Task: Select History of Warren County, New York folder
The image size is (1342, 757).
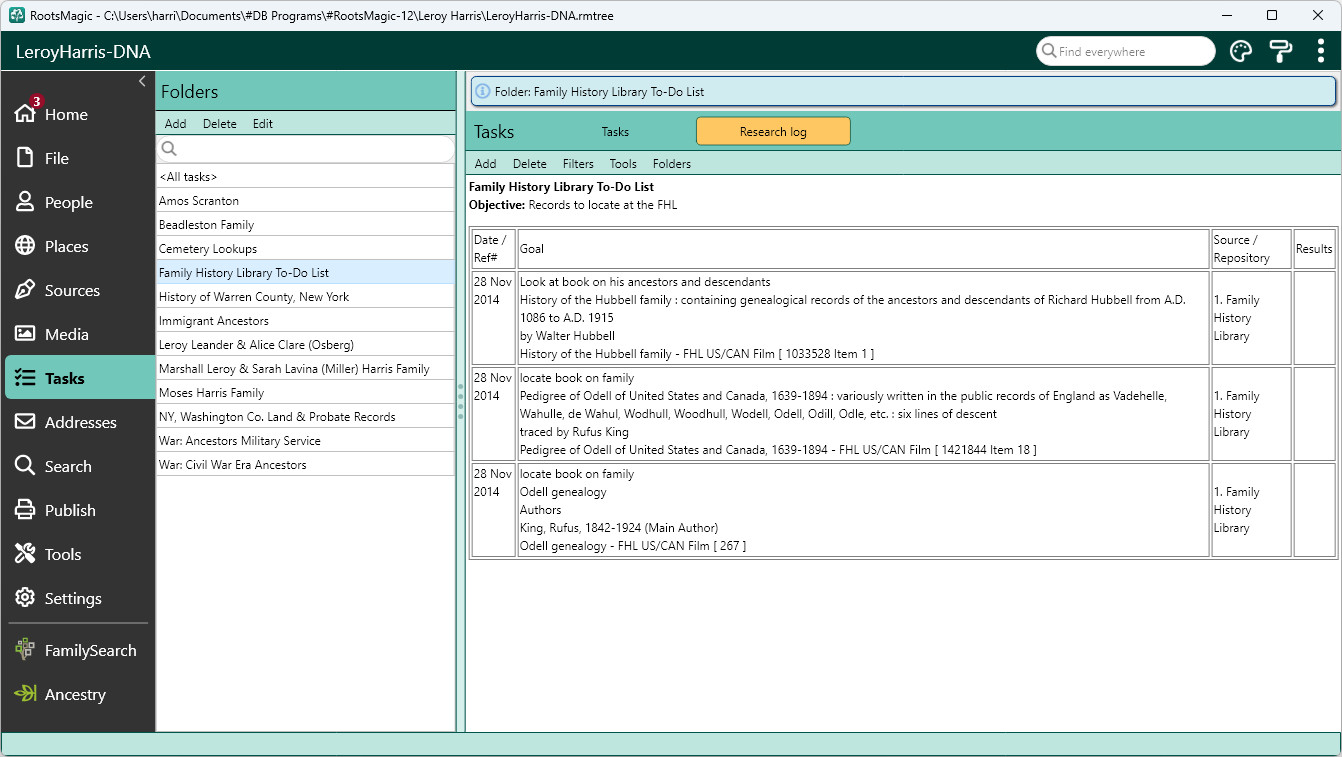Action: coord(306,297)
